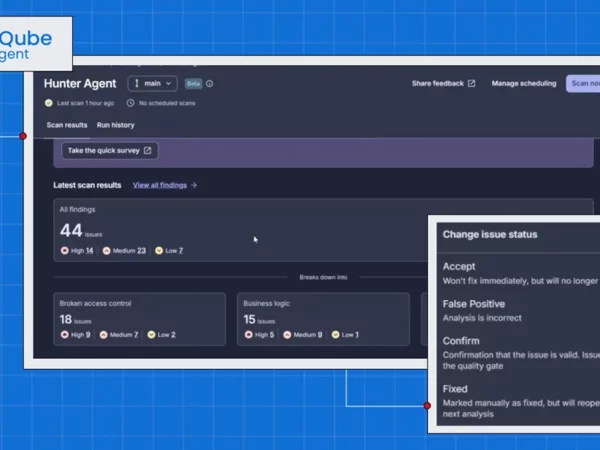This screenshot has height=450, width=600.
Task: Click the arrow next to View all findings
Action: tap(194, 185)
